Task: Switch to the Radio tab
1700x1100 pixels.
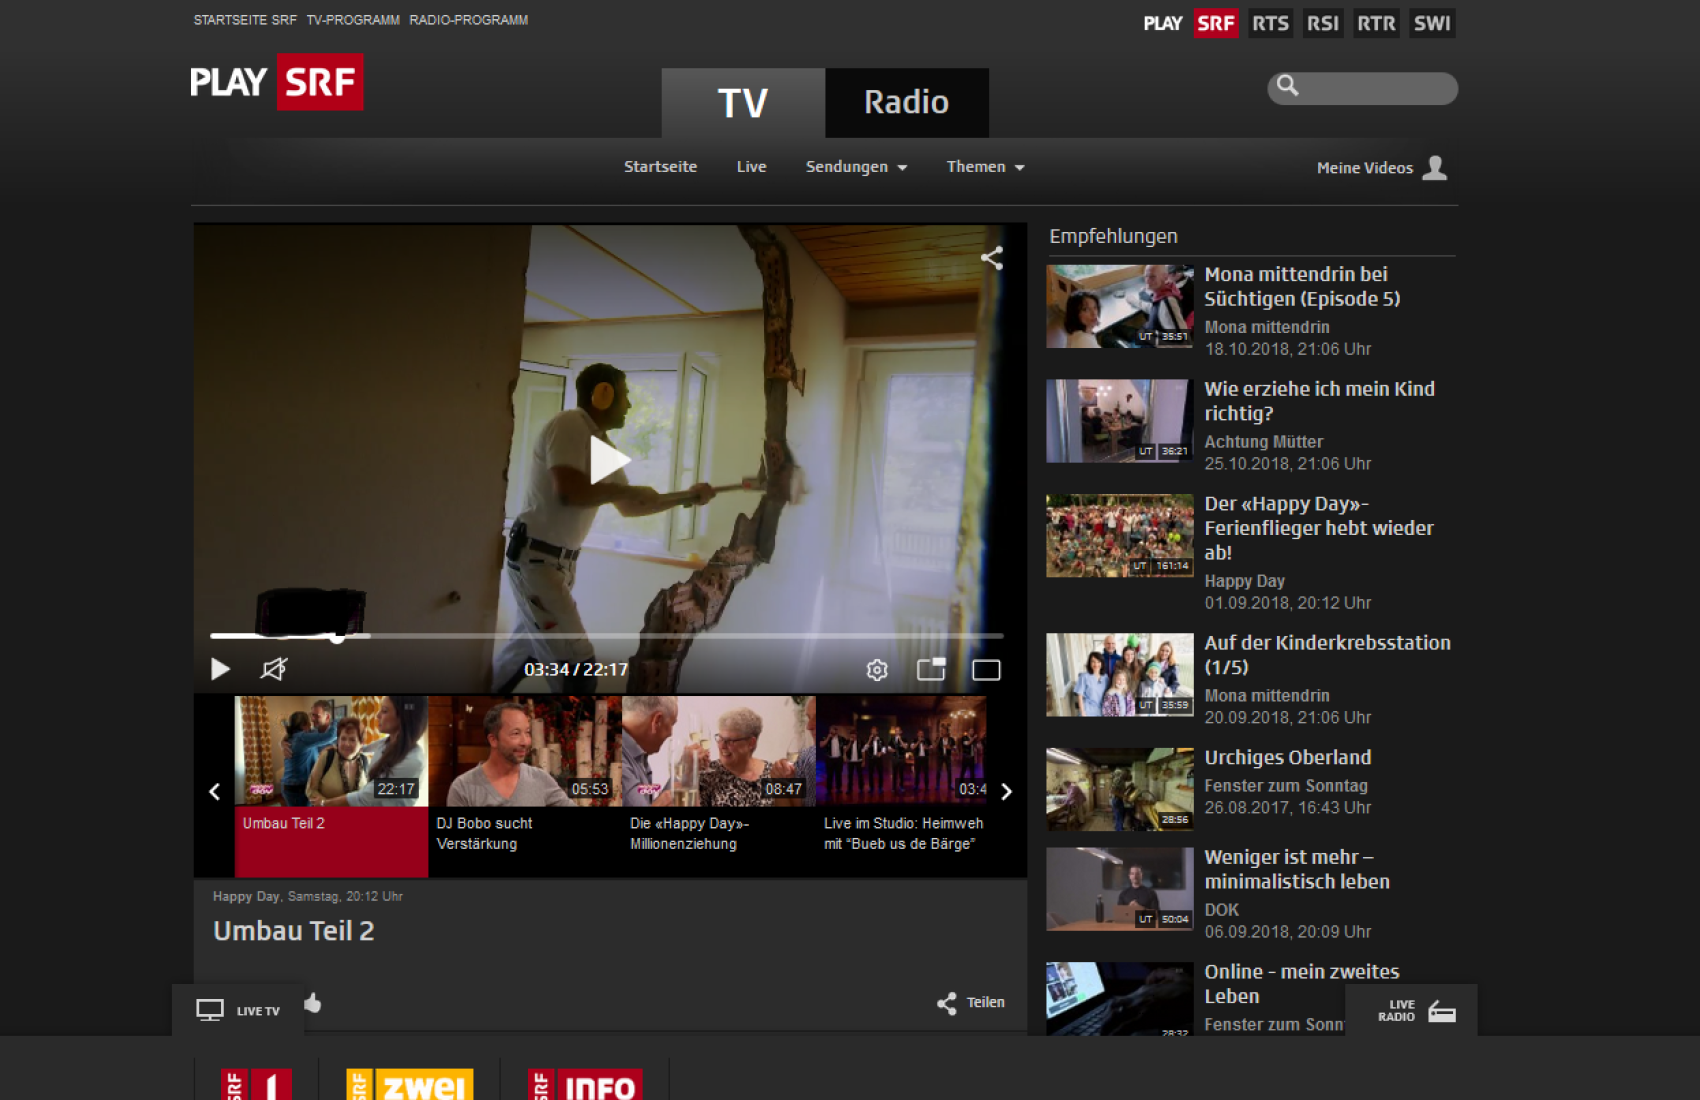Action: [907, 103]
